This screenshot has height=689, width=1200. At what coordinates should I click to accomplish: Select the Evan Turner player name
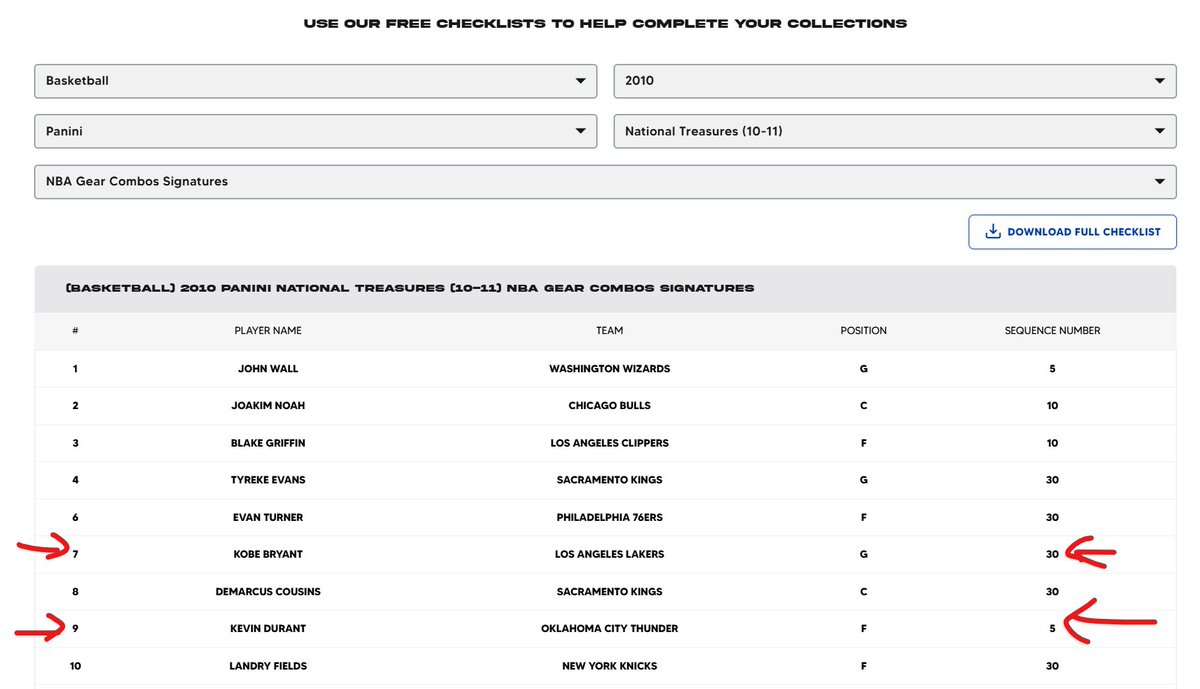268,517
